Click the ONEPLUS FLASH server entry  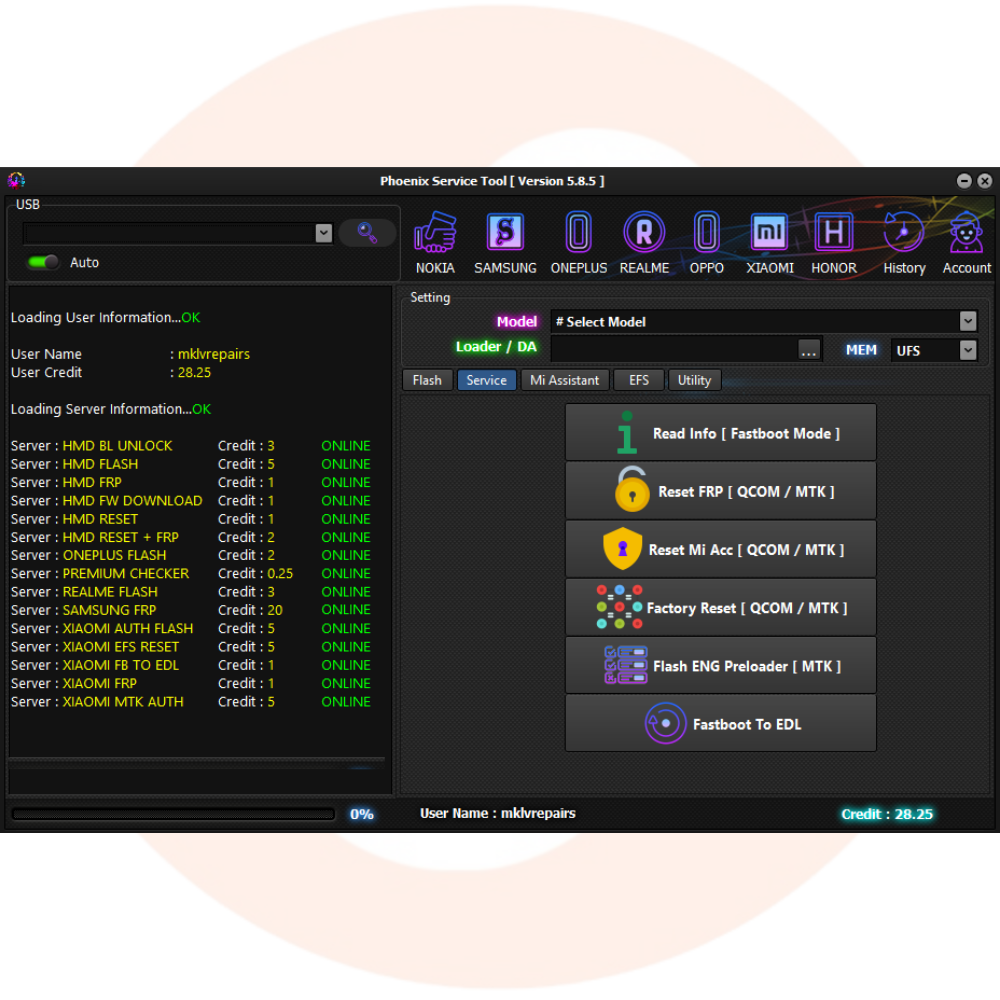191,555
